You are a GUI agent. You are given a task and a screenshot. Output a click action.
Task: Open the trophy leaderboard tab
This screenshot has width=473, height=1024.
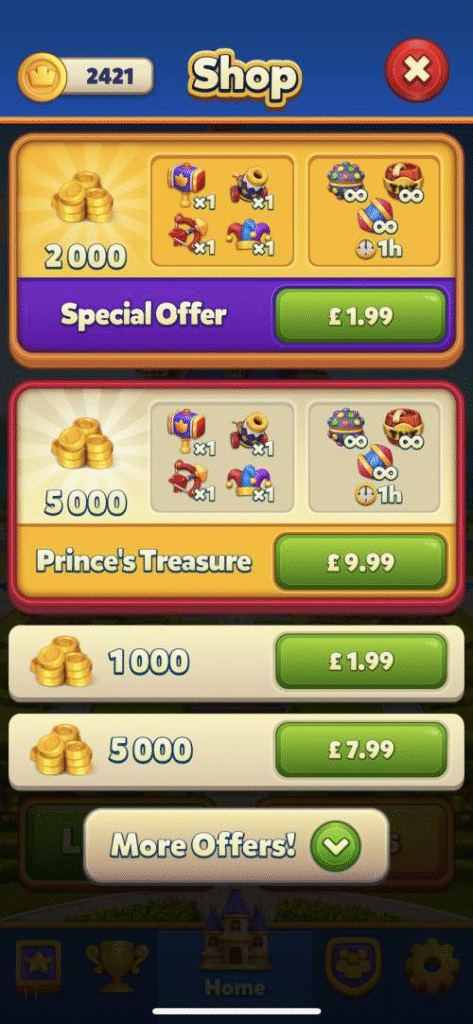116,965
